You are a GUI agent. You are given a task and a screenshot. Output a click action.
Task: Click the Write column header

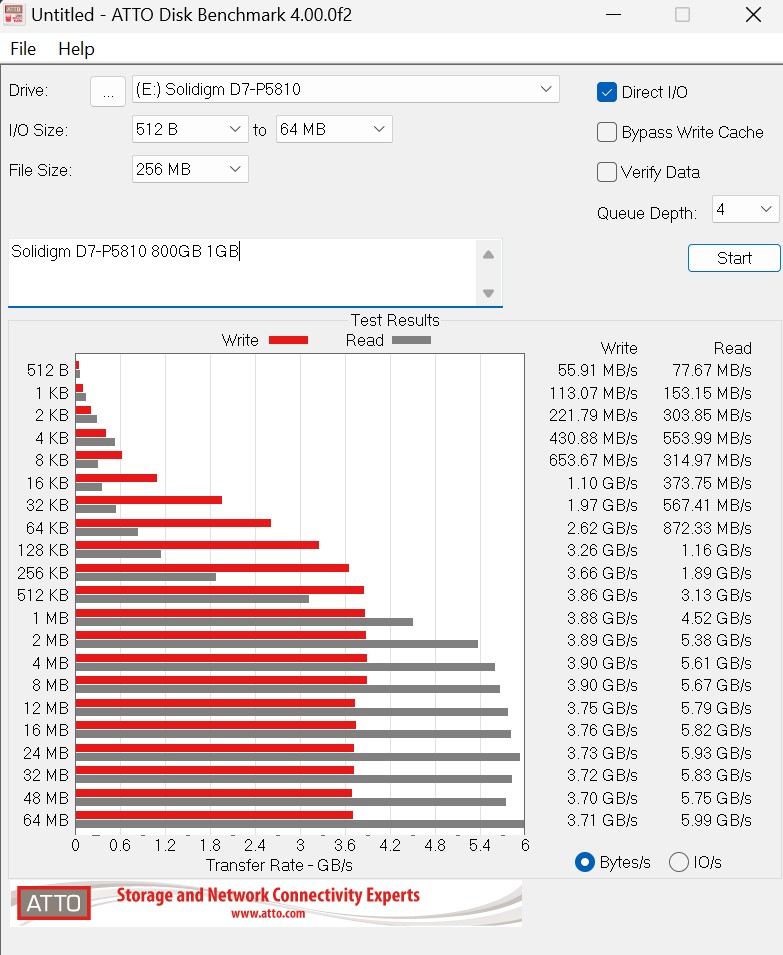pos(619,348)
